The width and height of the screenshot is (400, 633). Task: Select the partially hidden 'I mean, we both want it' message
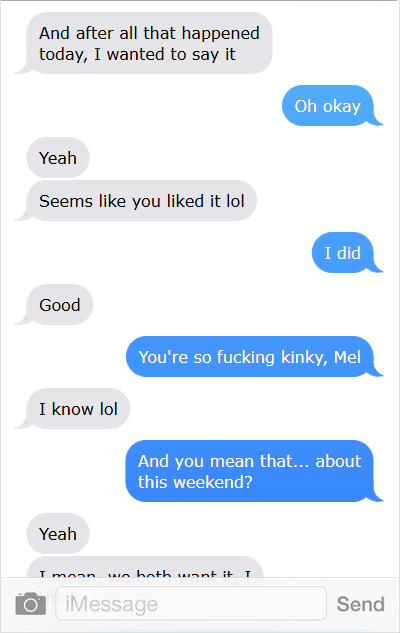(x=145, y=567)
